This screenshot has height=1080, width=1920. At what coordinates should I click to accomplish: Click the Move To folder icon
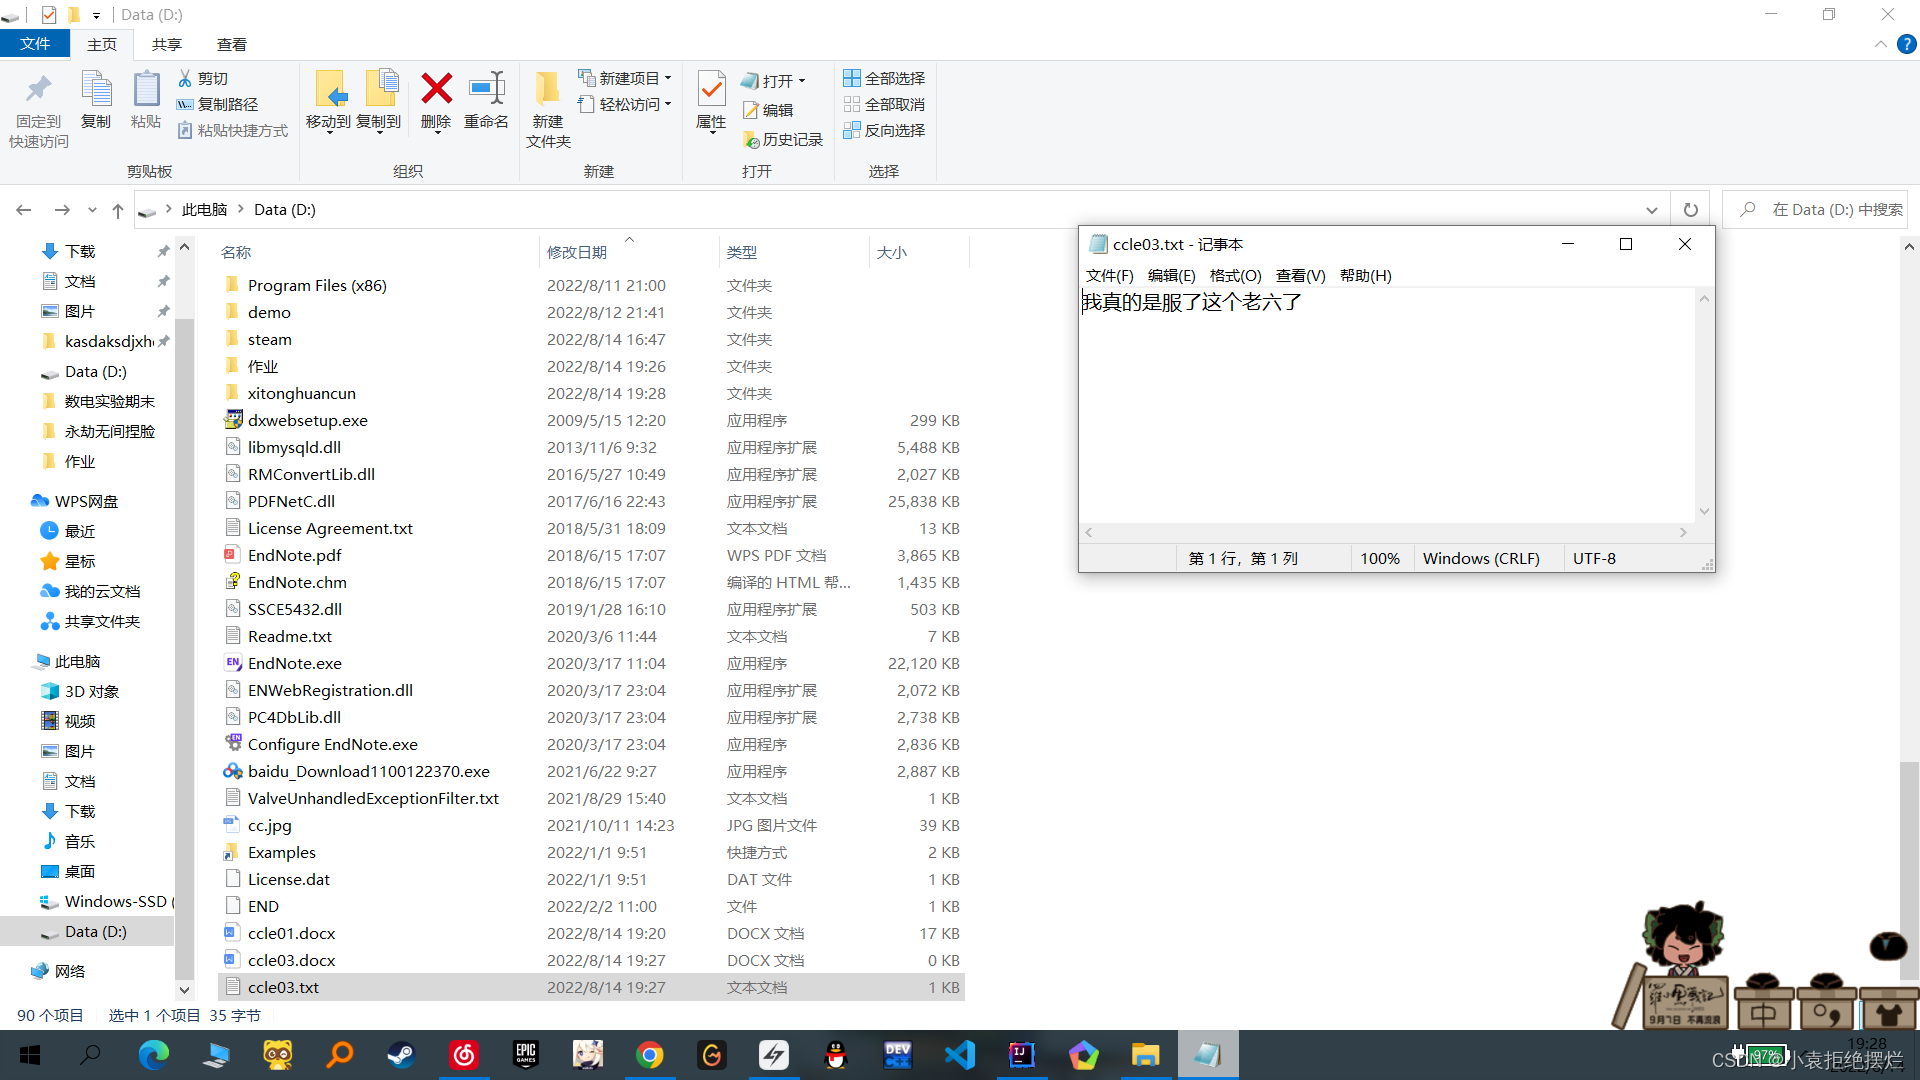pos(329,90)
